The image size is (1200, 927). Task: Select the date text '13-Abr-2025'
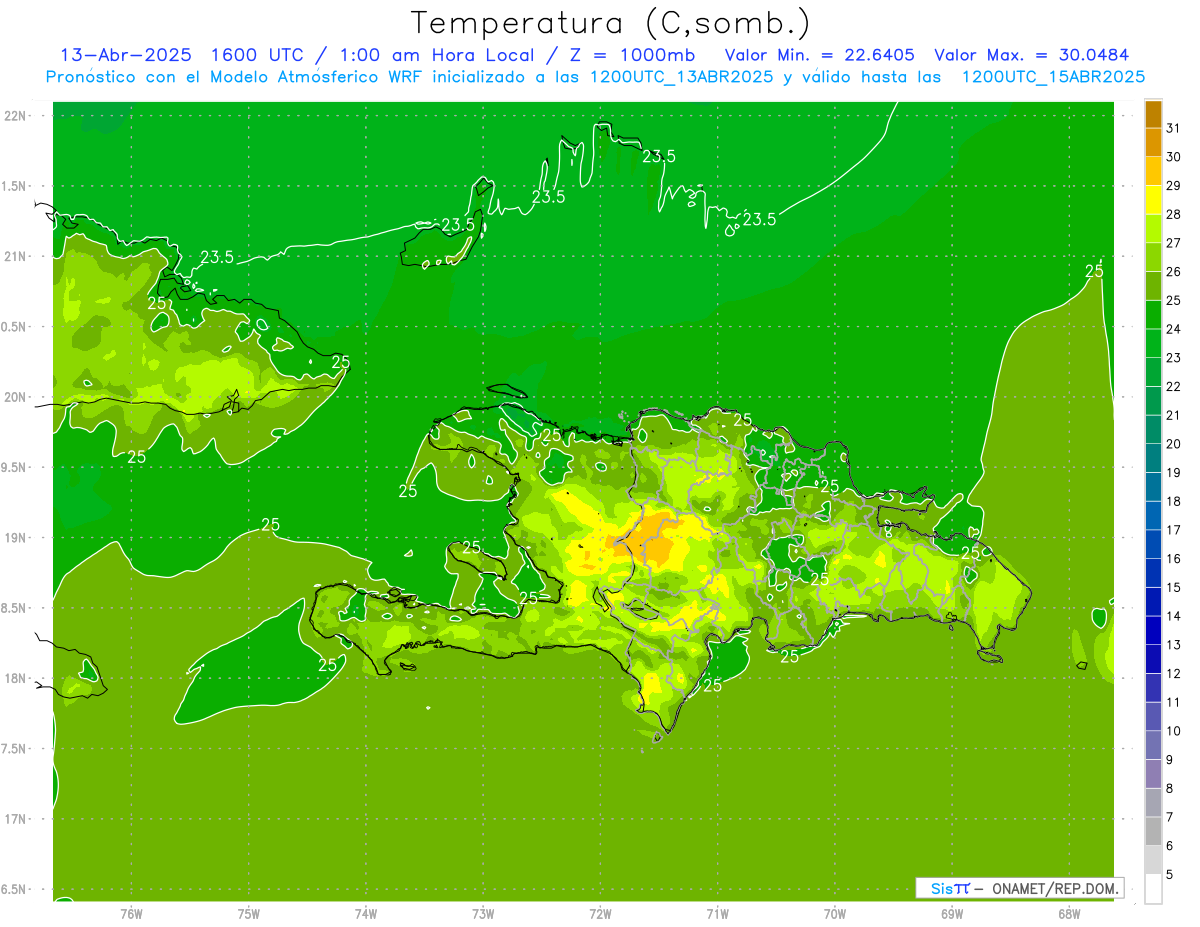click(125, 55)
